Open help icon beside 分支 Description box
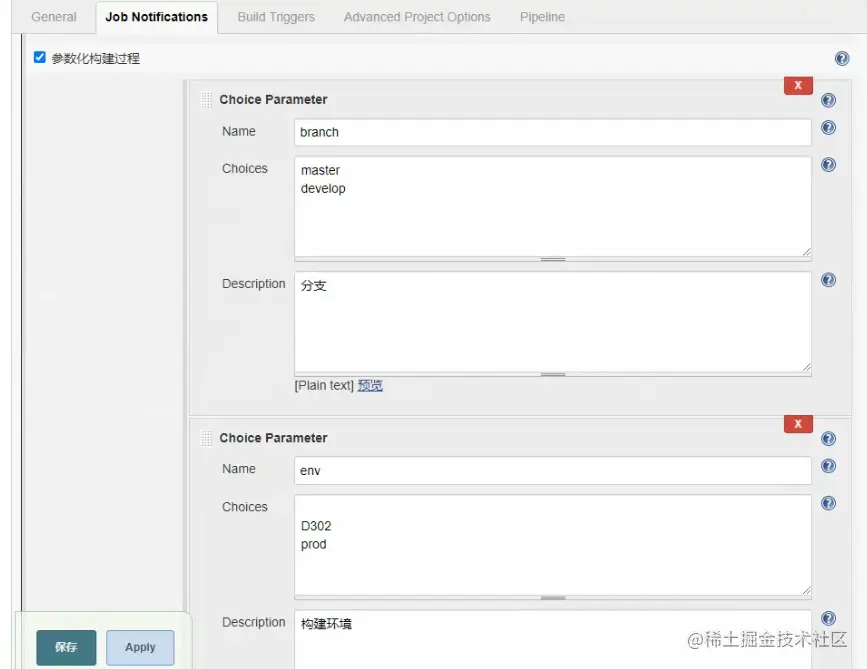This screenshot has height=669, width=867. point(828,280)
